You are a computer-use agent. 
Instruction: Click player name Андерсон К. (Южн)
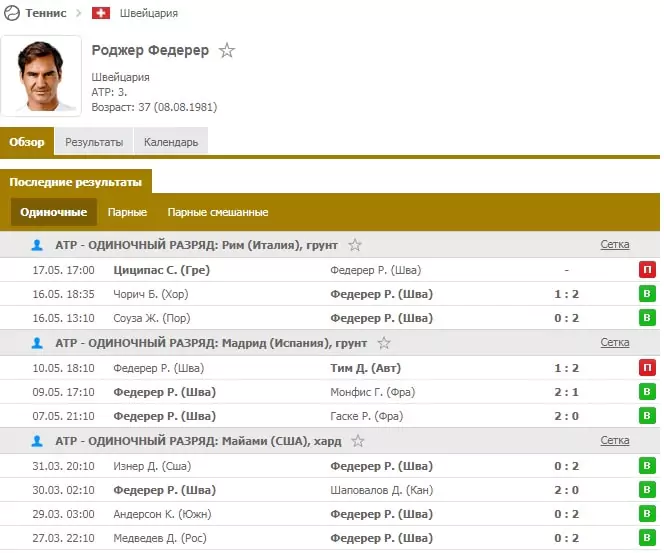click(x=162, y=514)
